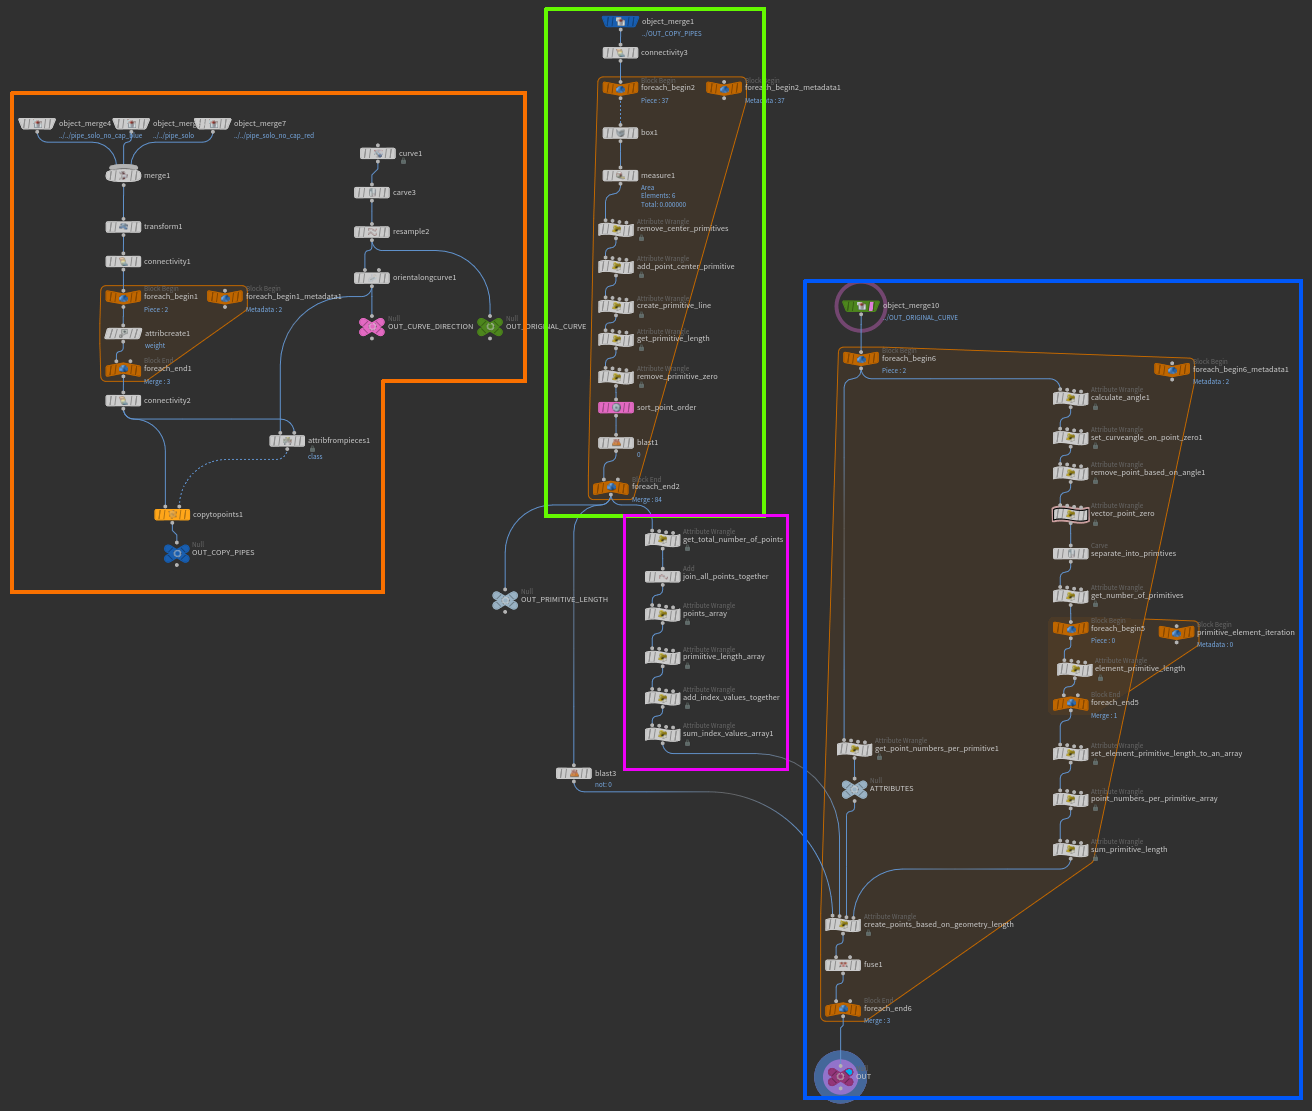Select the element_primitive_length wrangle node
This screenshot has height=1111, width=1312.
pos(1074,669)
